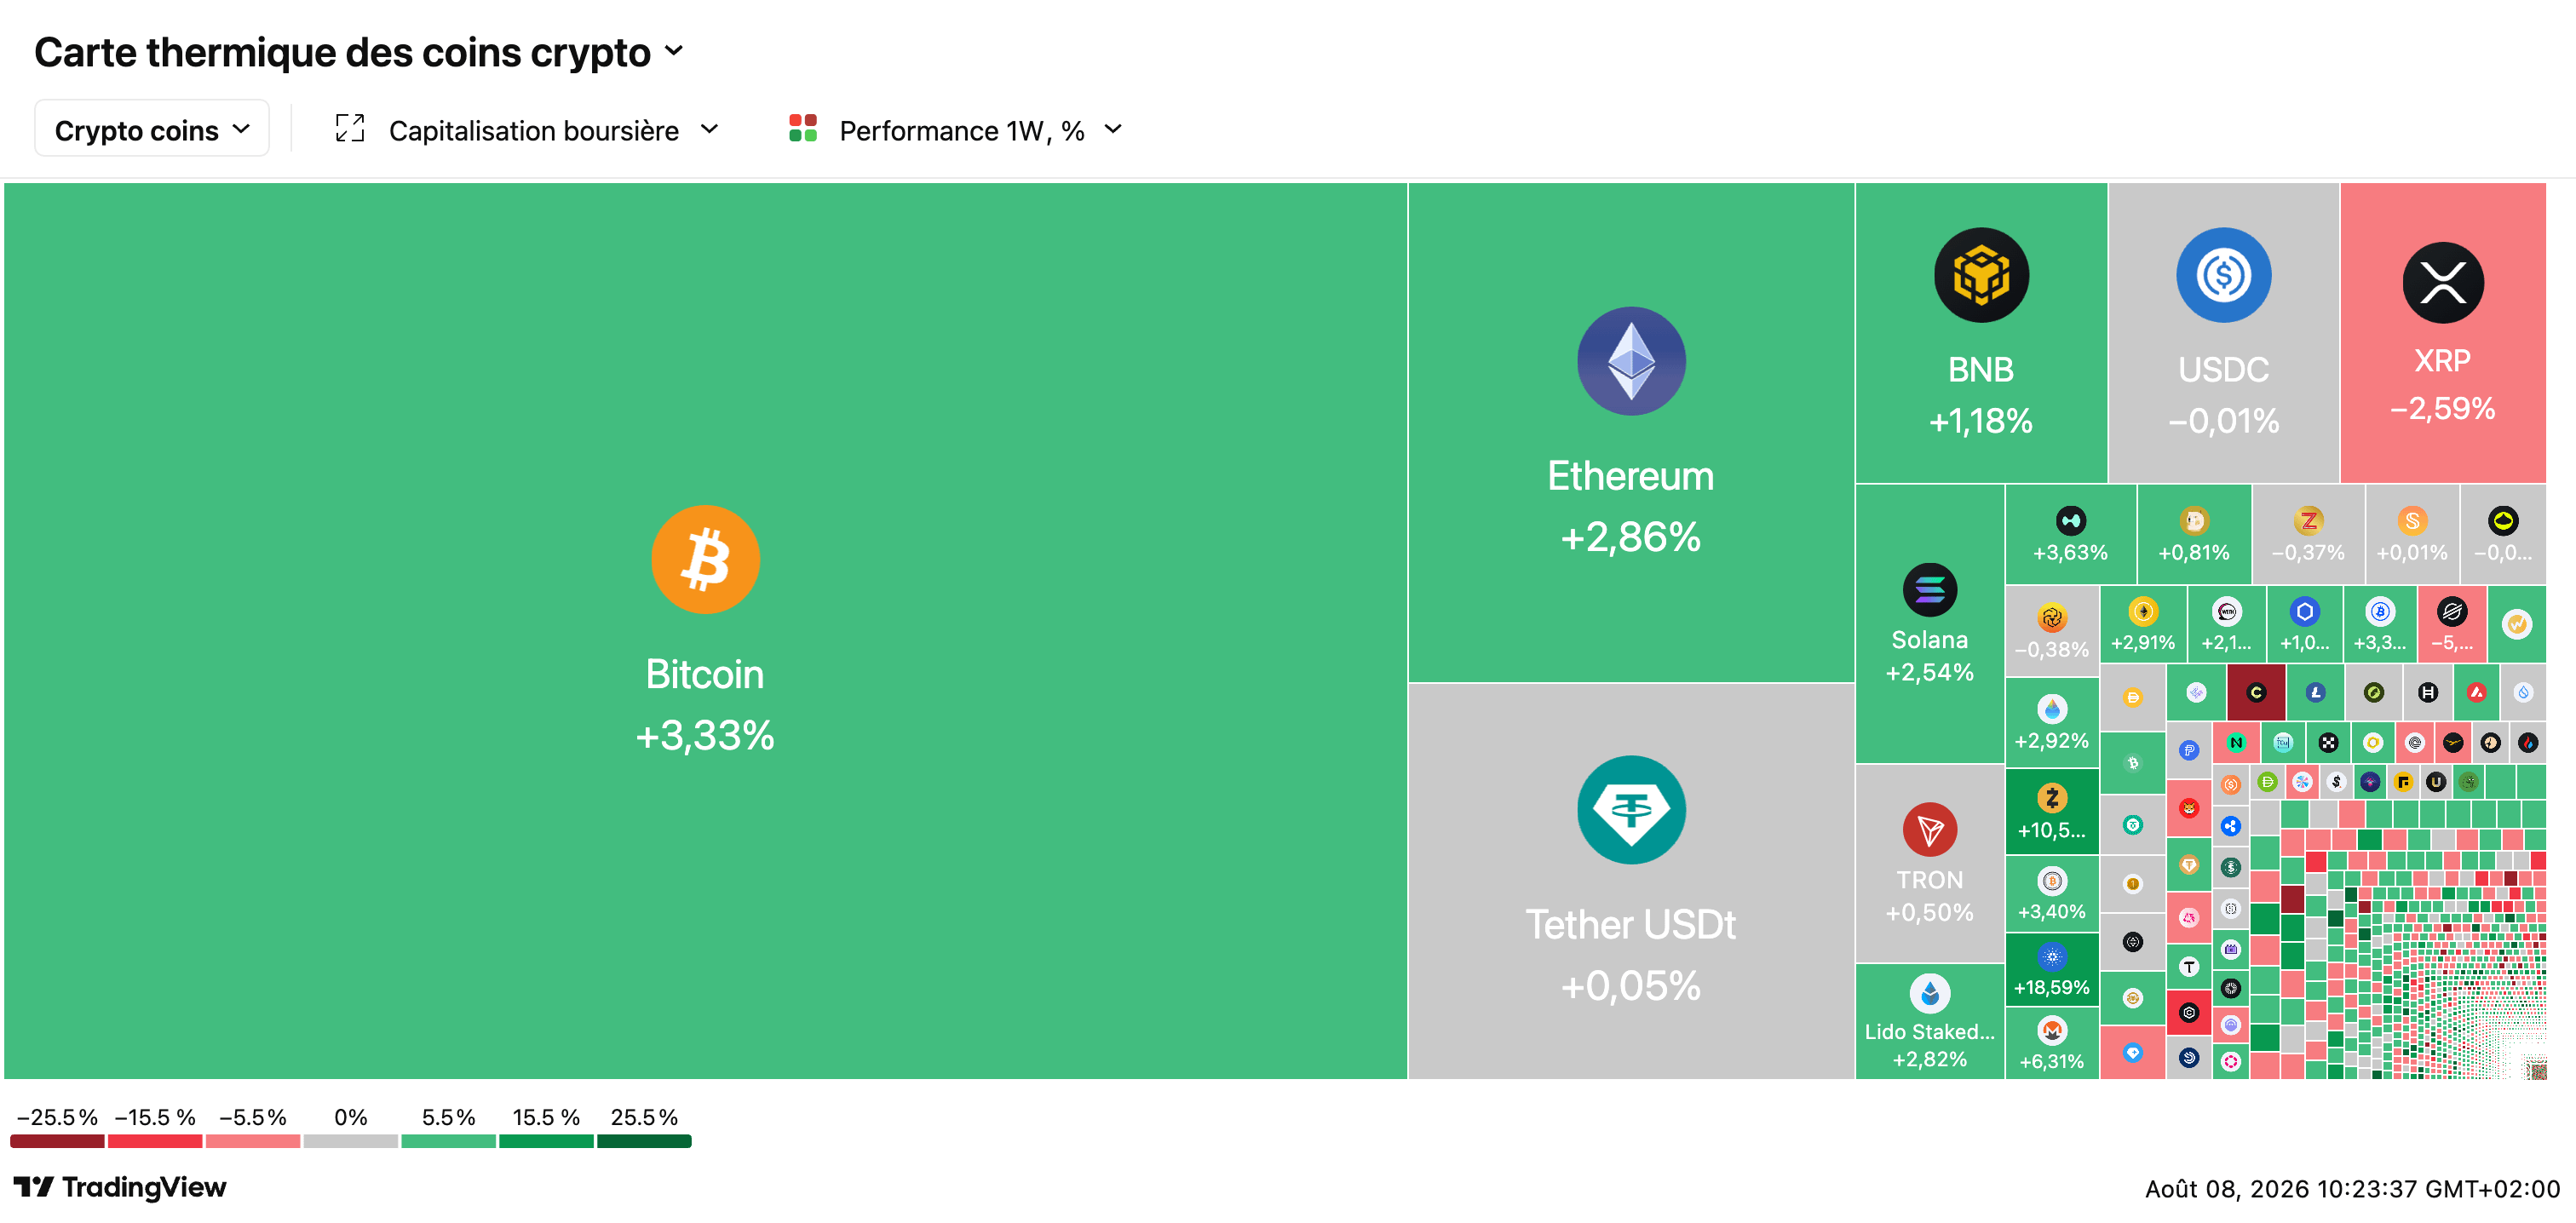The height and width of the screenshot is (1223, 2576).
Task: Open the USDC coin icon
Action: [x=2223, y=275]
